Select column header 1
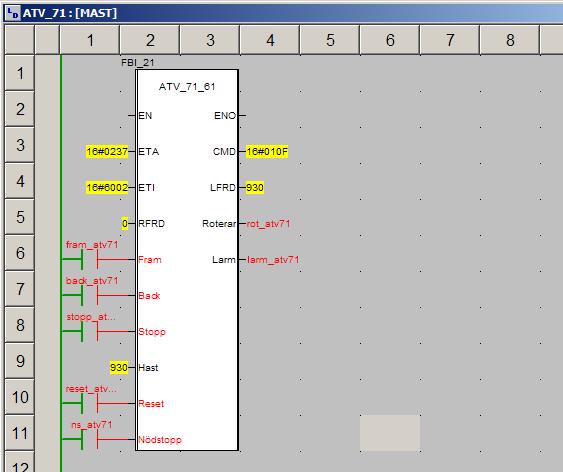The width and height of the screenshot is (563, 472). coord(90,40)
